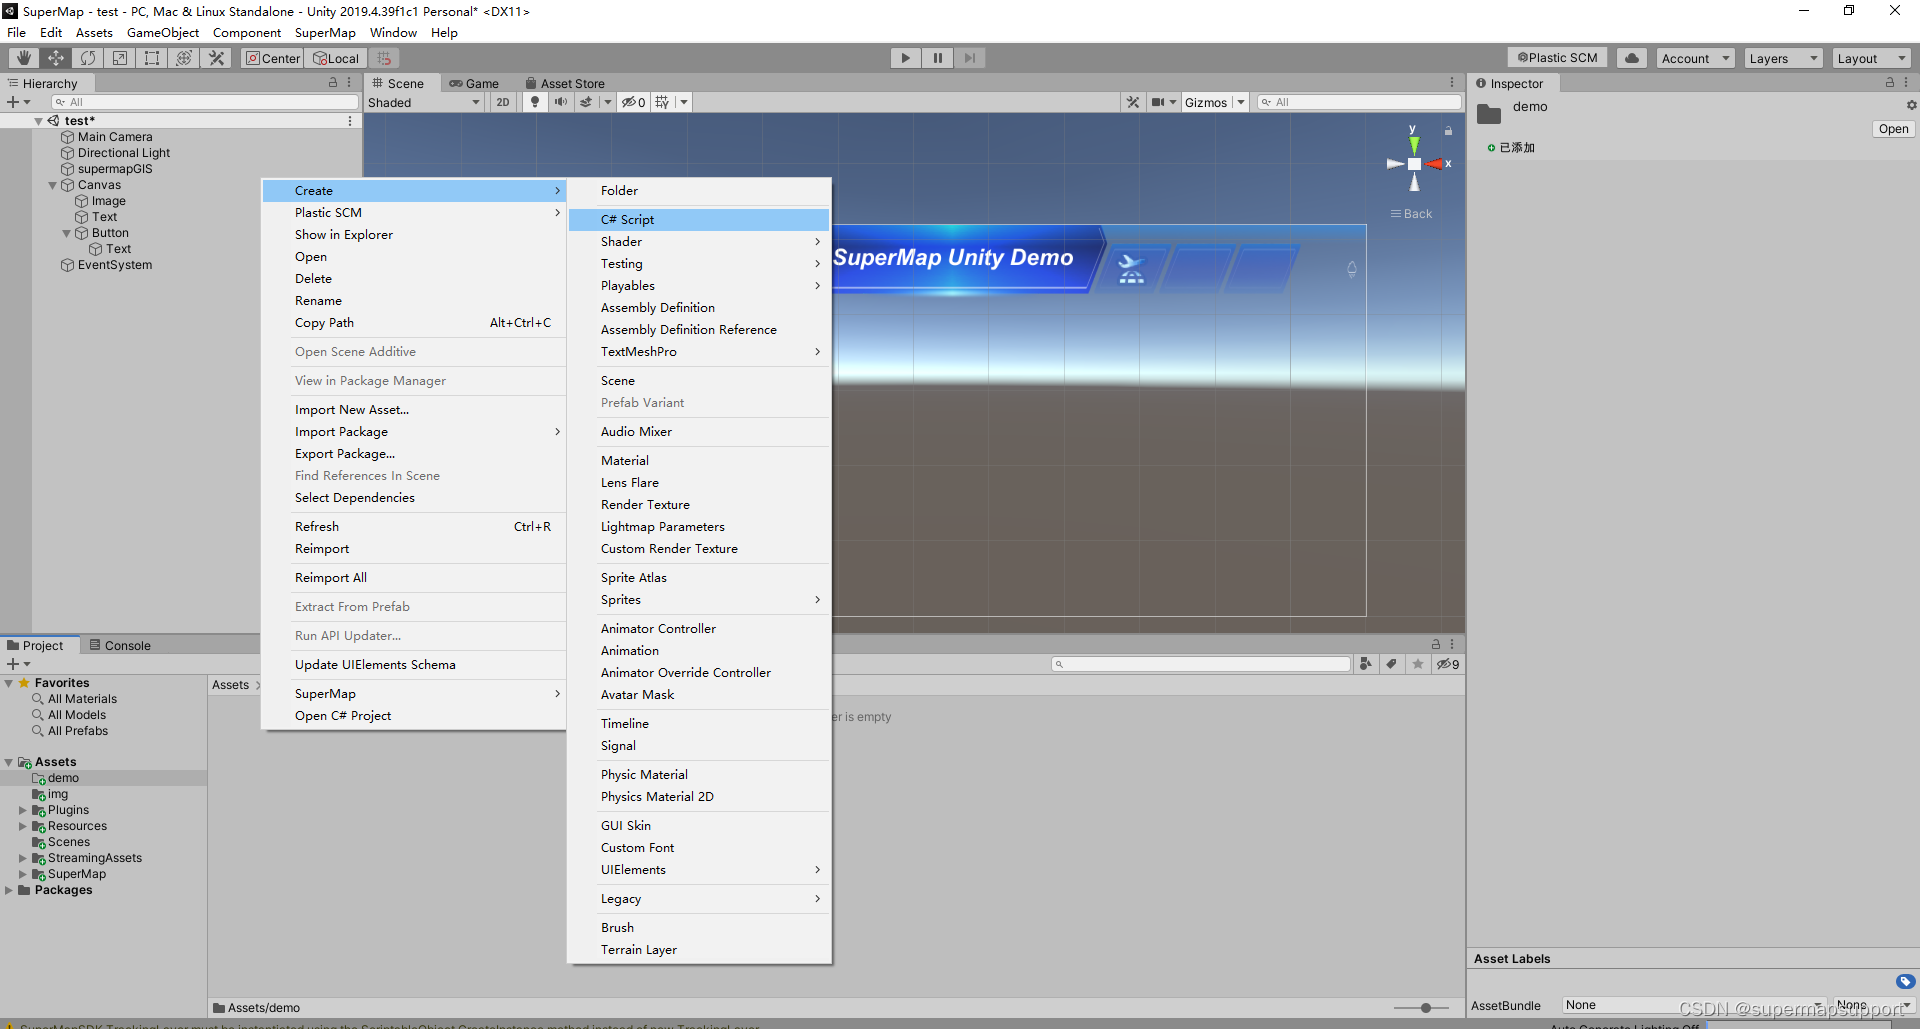Viewport: 1920px width, 1029px height.
Task: Open scene component tools icon
Action: pyautogui.click(x=1133, y=102)
